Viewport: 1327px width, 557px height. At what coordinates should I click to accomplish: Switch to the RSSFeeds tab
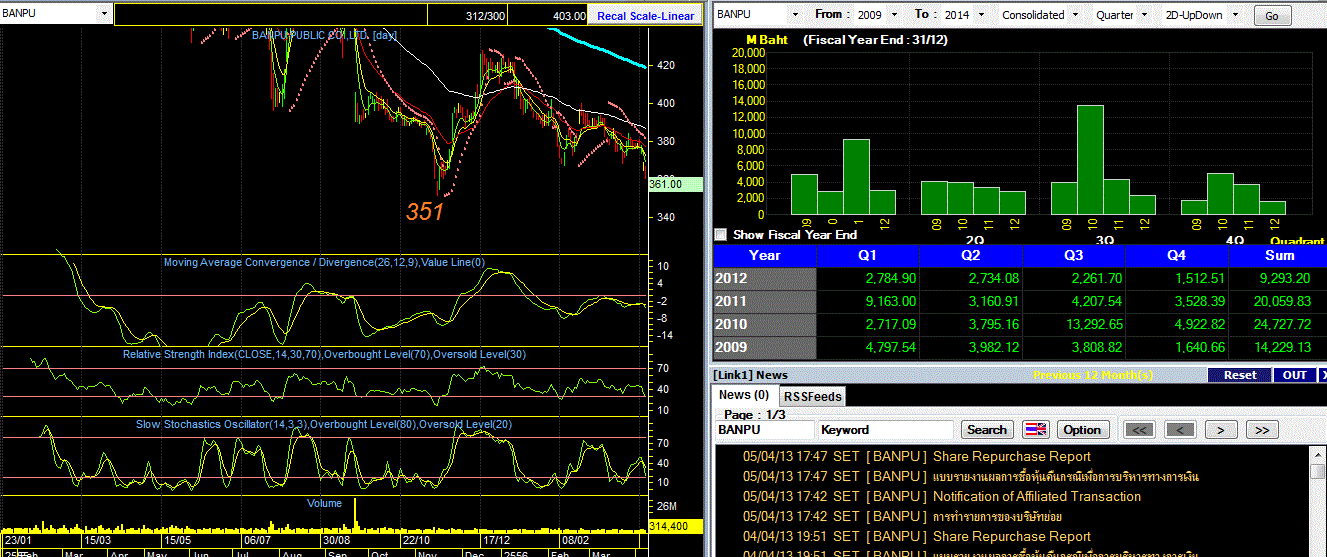(x=812, y=396)
